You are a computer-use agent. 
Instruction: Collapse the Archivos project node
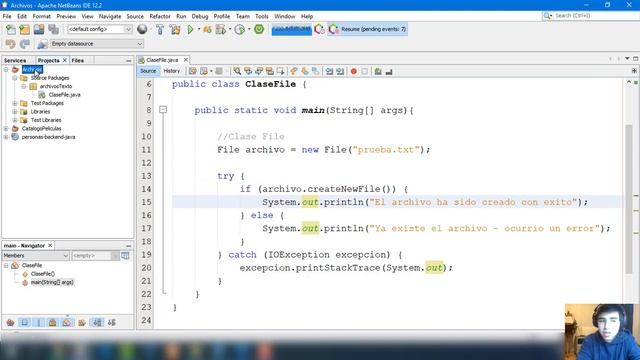[6, 69]
